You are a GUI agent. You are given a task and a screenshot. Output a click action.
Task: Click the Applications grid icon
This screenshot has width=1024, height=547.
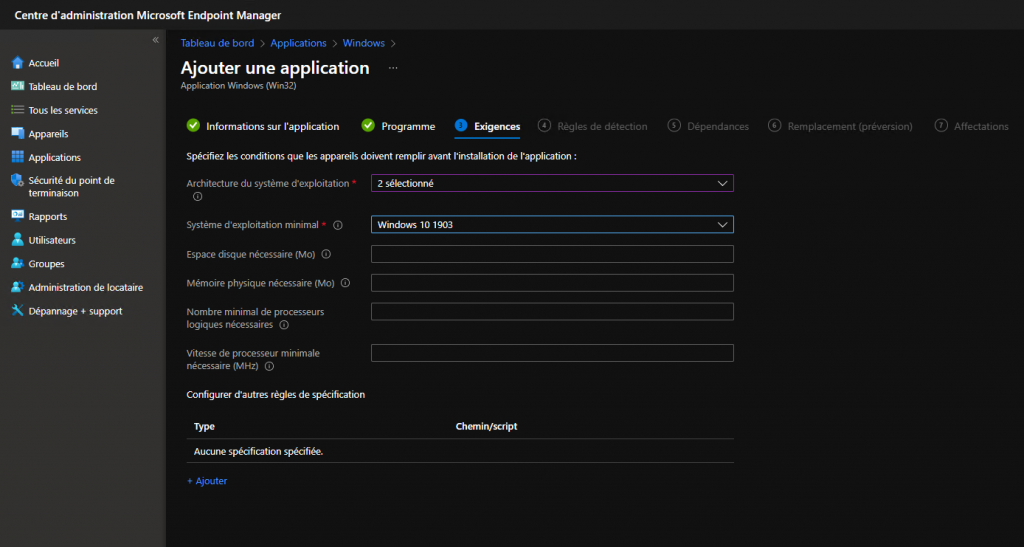tap(18, 157)
